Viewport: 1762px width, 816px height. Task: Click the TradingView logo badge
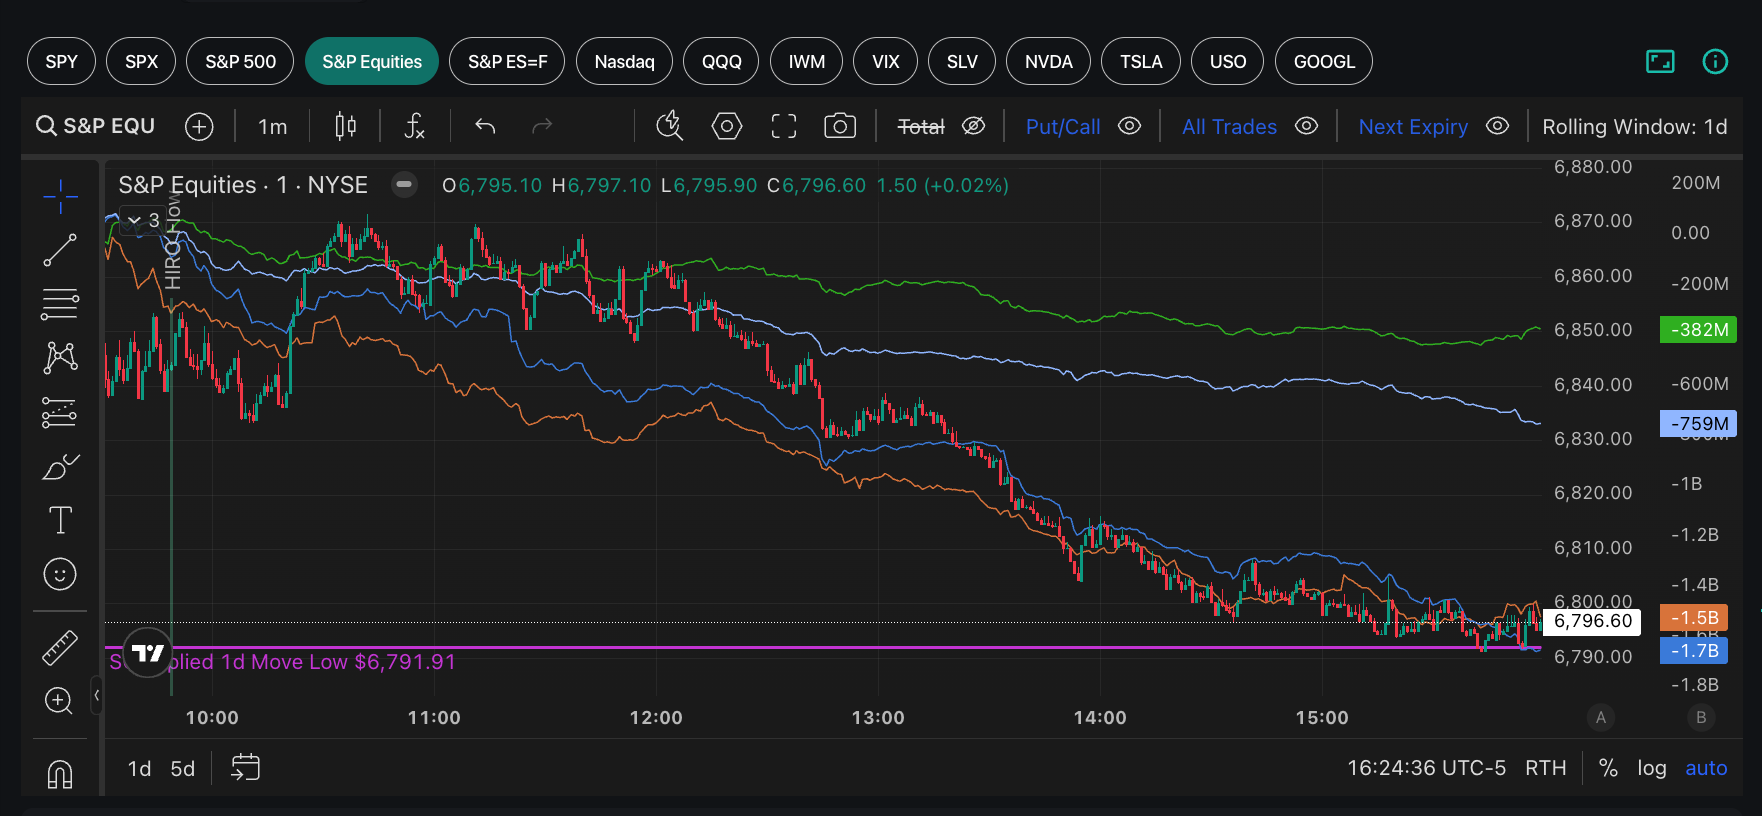pos(148,653)
